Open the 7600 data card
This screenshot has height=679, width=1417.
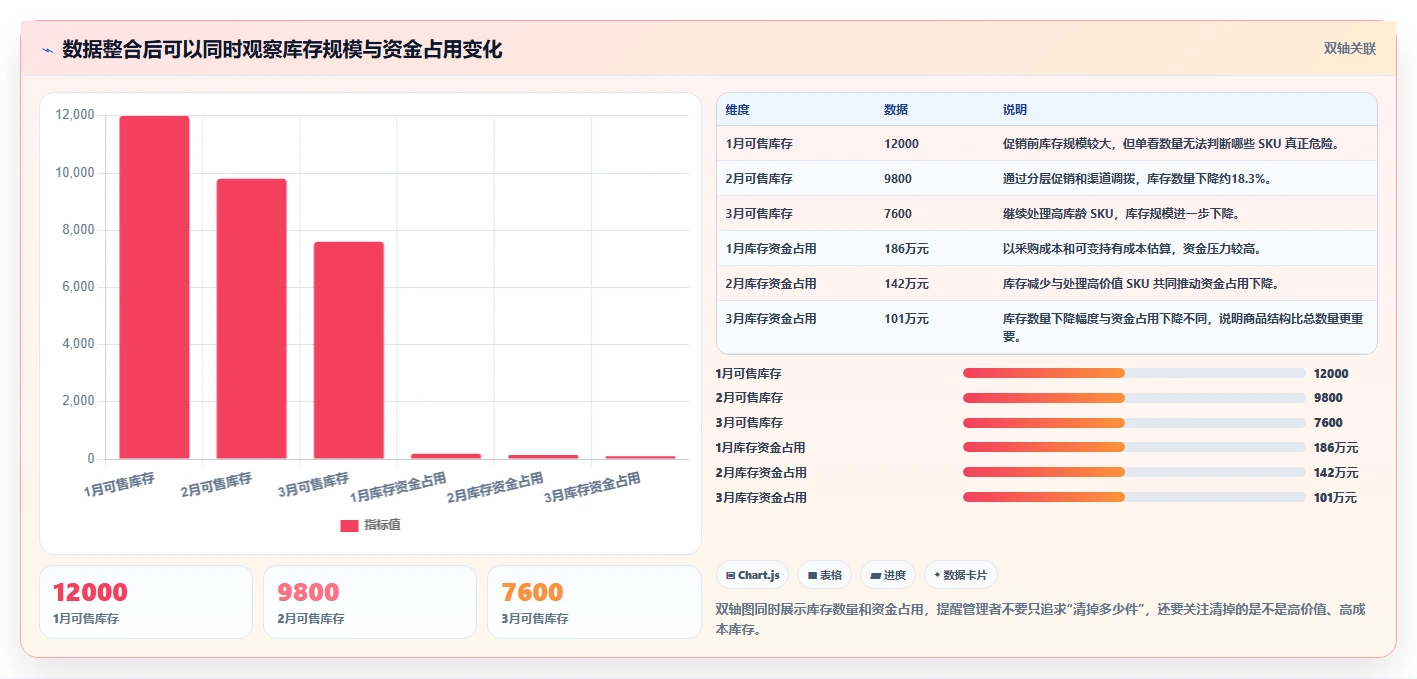(x=594, y=602)
